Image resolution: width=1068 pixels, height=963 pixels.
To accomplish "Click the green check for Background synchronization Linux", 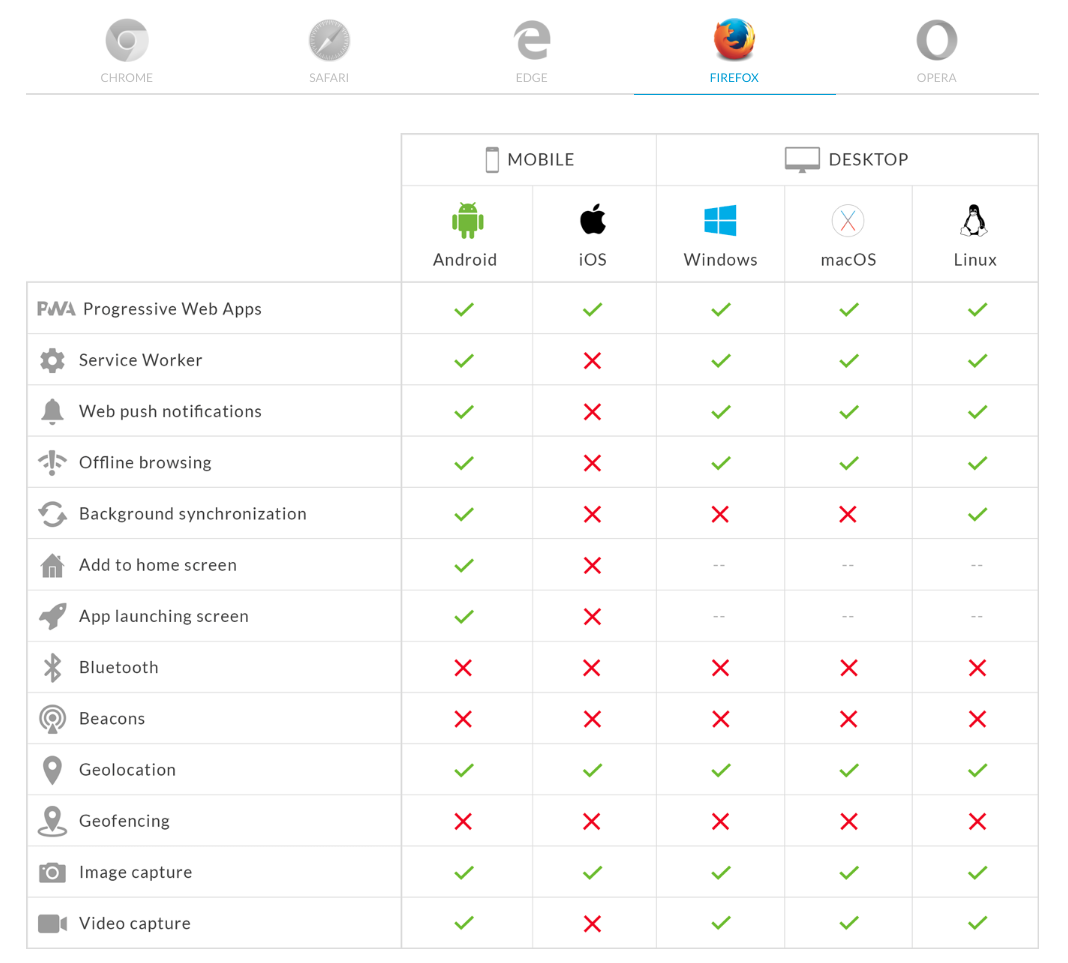I will click(x=977, y=514).
